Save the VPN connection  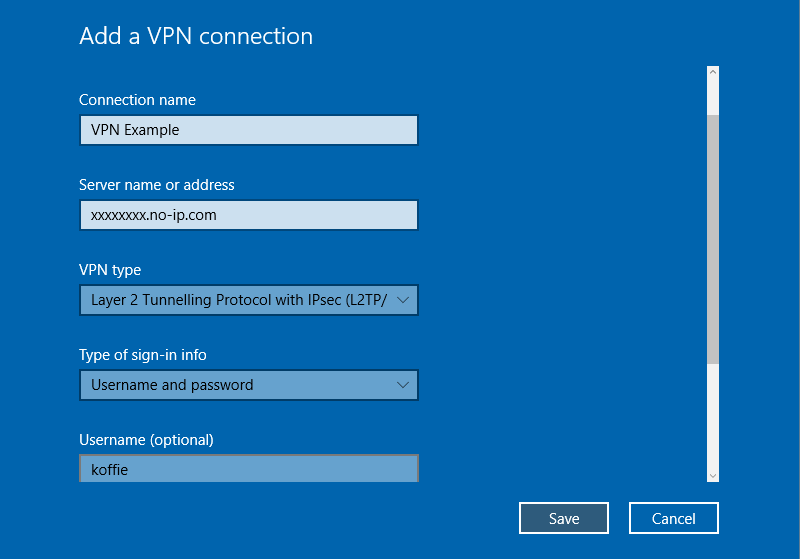click(564, 518)
